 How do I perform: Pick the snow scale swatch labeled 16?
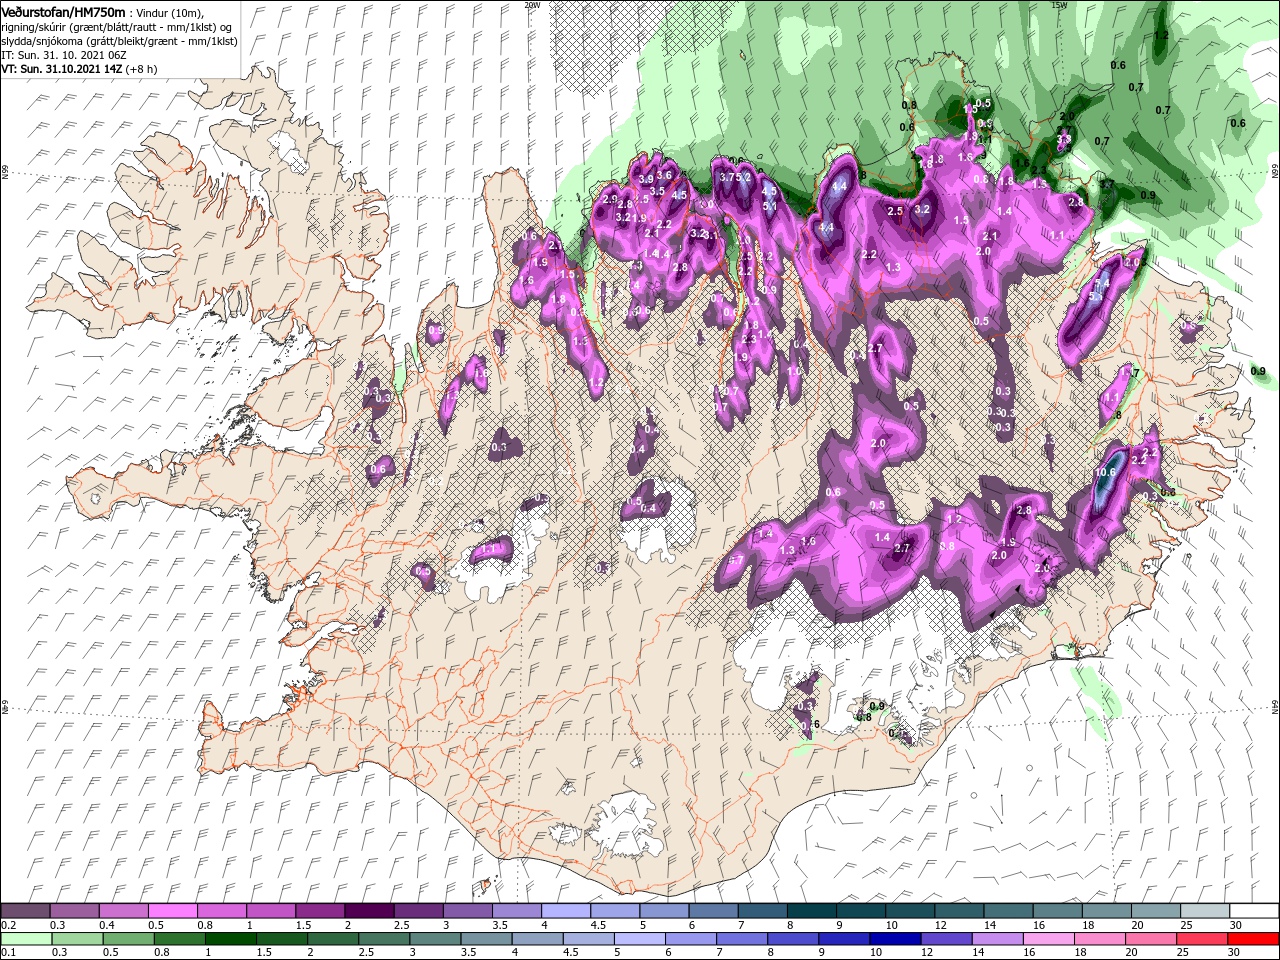(x=1058, y=910)
